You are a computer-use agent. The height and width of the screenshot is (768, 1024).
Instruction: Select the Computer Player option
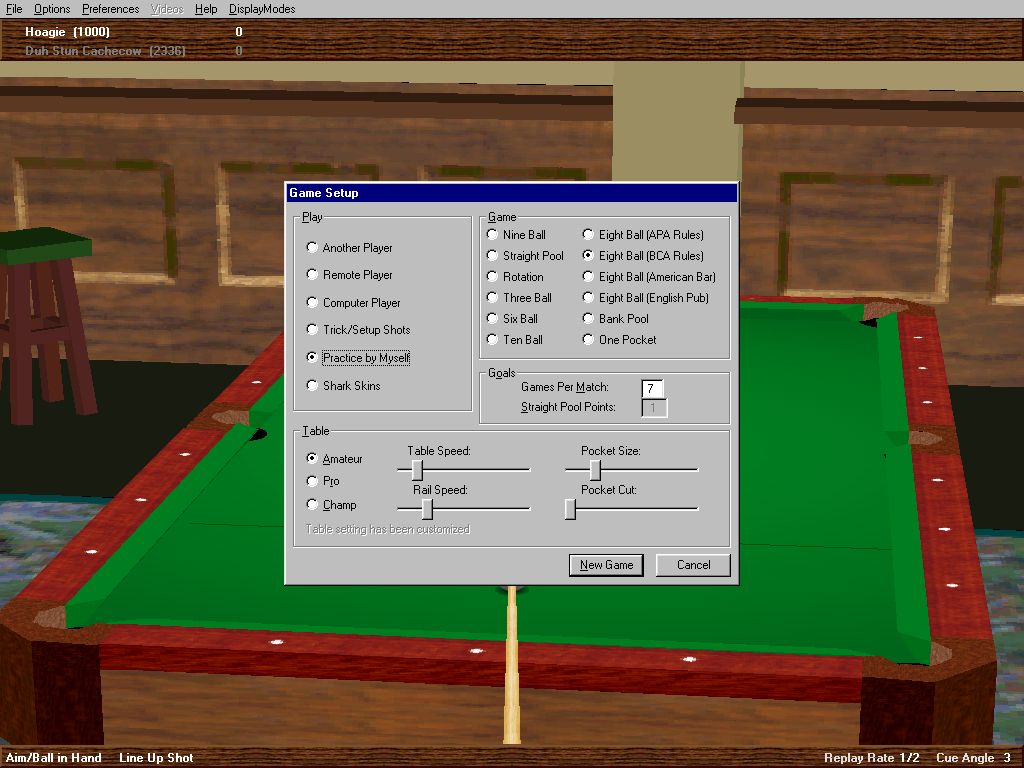[353, 302]
